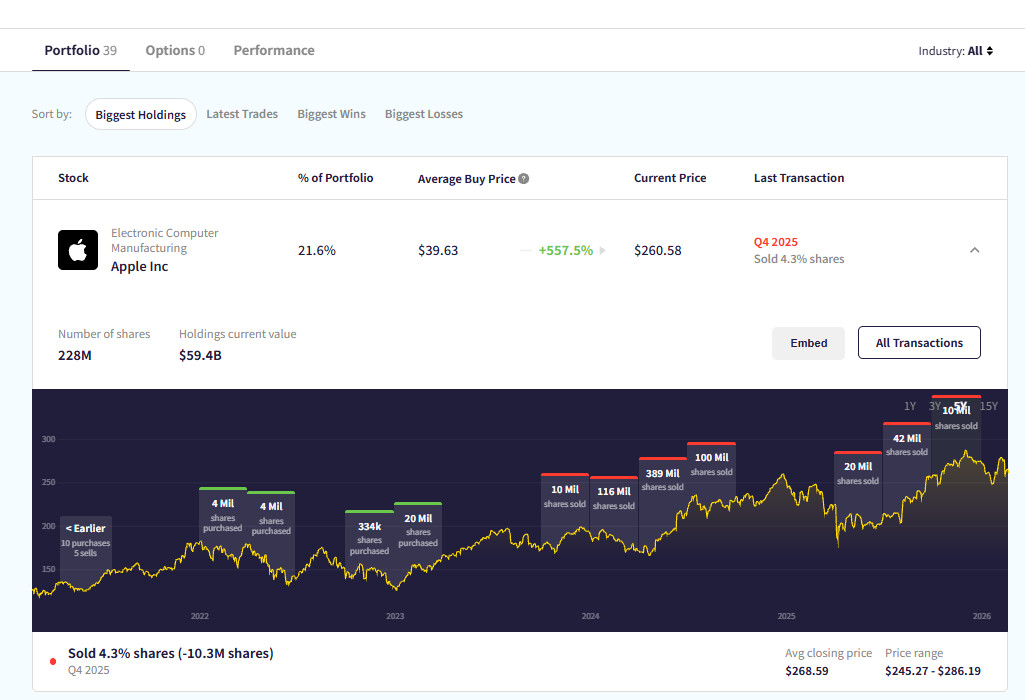Click the Average Buy Price help icon
This screenshot has height=700, width=1025.
(524, 179)
